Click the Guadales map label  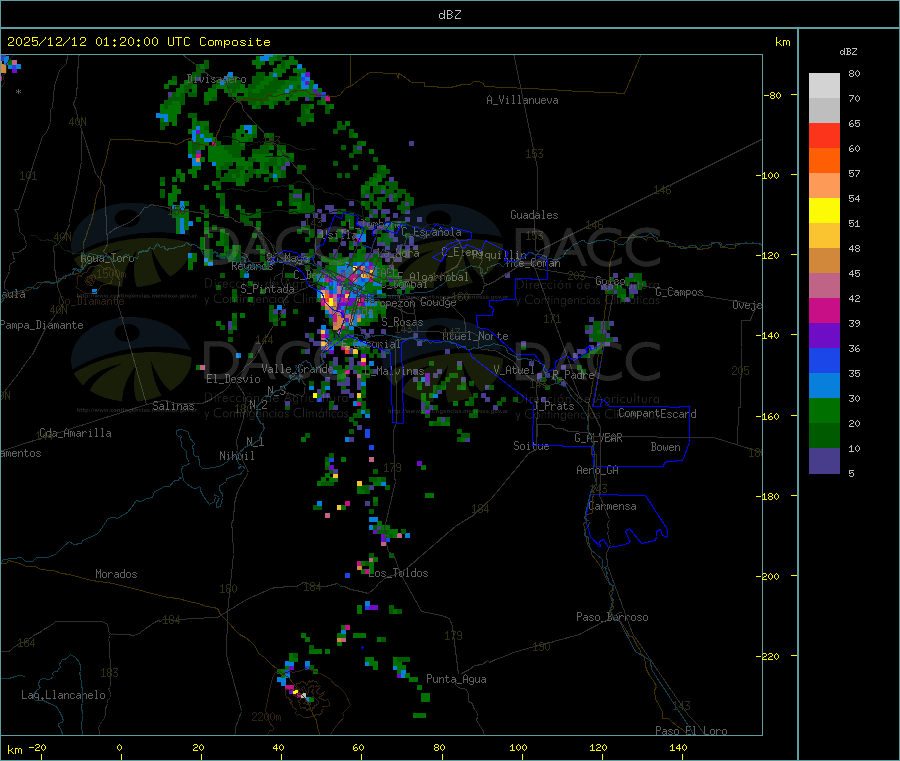[534, 215]
